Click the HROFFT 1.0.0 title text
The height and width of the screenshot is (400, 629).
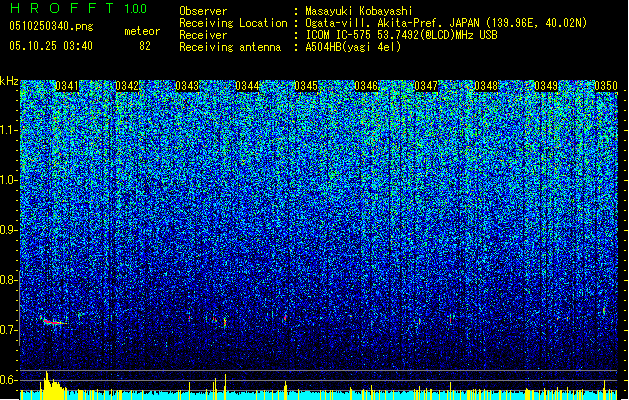point(79,8)
